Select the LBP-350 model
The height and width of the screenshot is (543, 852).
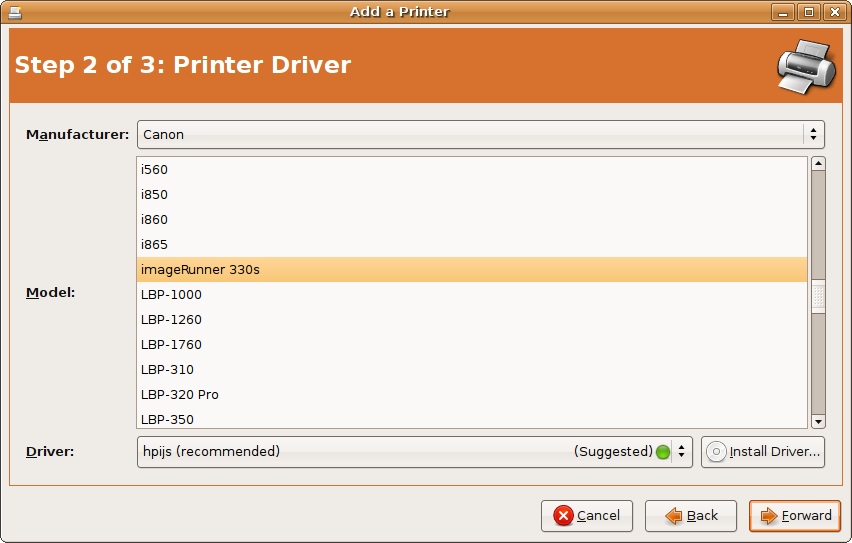pyautogui.click(x=472, y=419)
